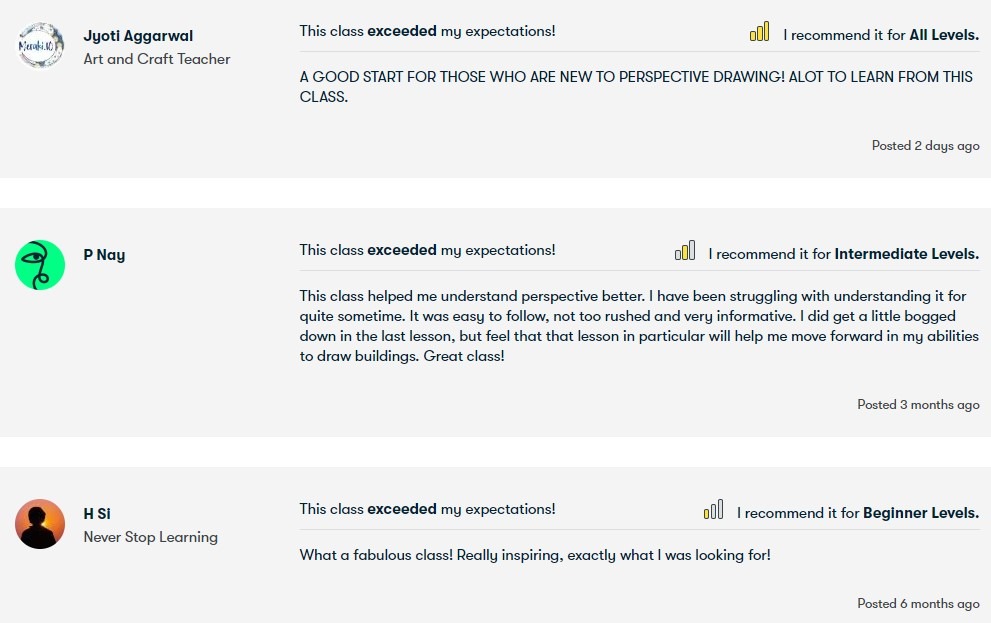
Task: Click the Beginner Levels bar chart icon
Action: (713, 511)
